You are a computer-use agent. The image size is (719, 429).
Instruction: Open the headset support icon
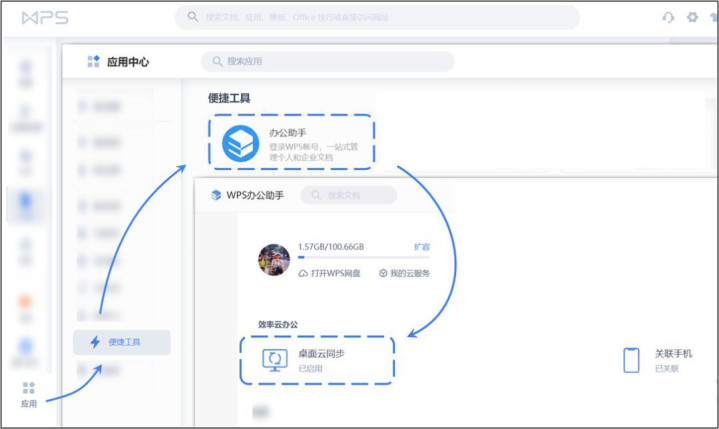tap(668, 17)
